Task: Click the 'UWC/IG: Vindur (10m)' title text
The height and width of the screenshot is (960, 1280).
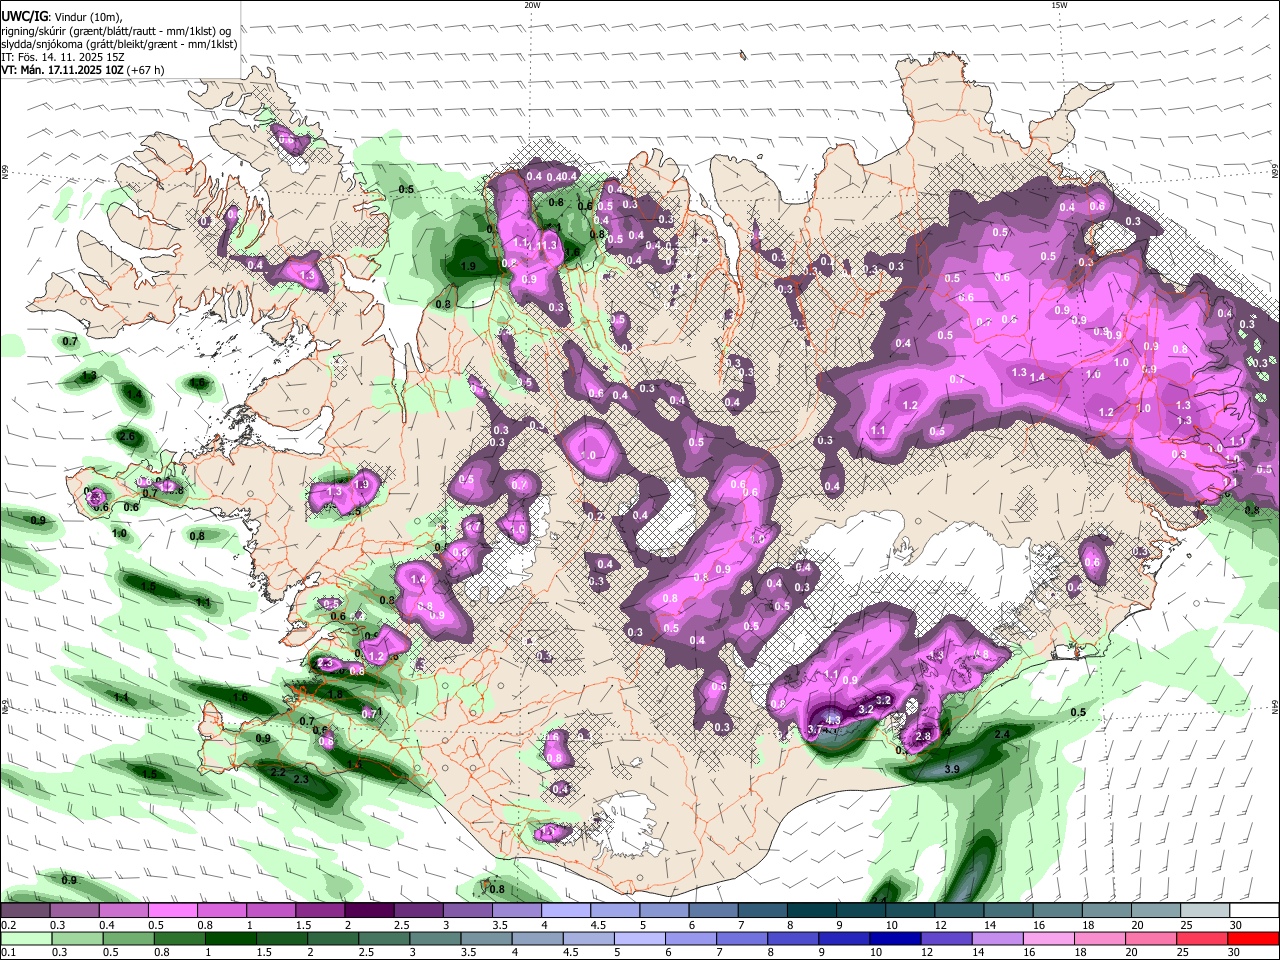Action: pyautogui.click(x=62, y=17)
